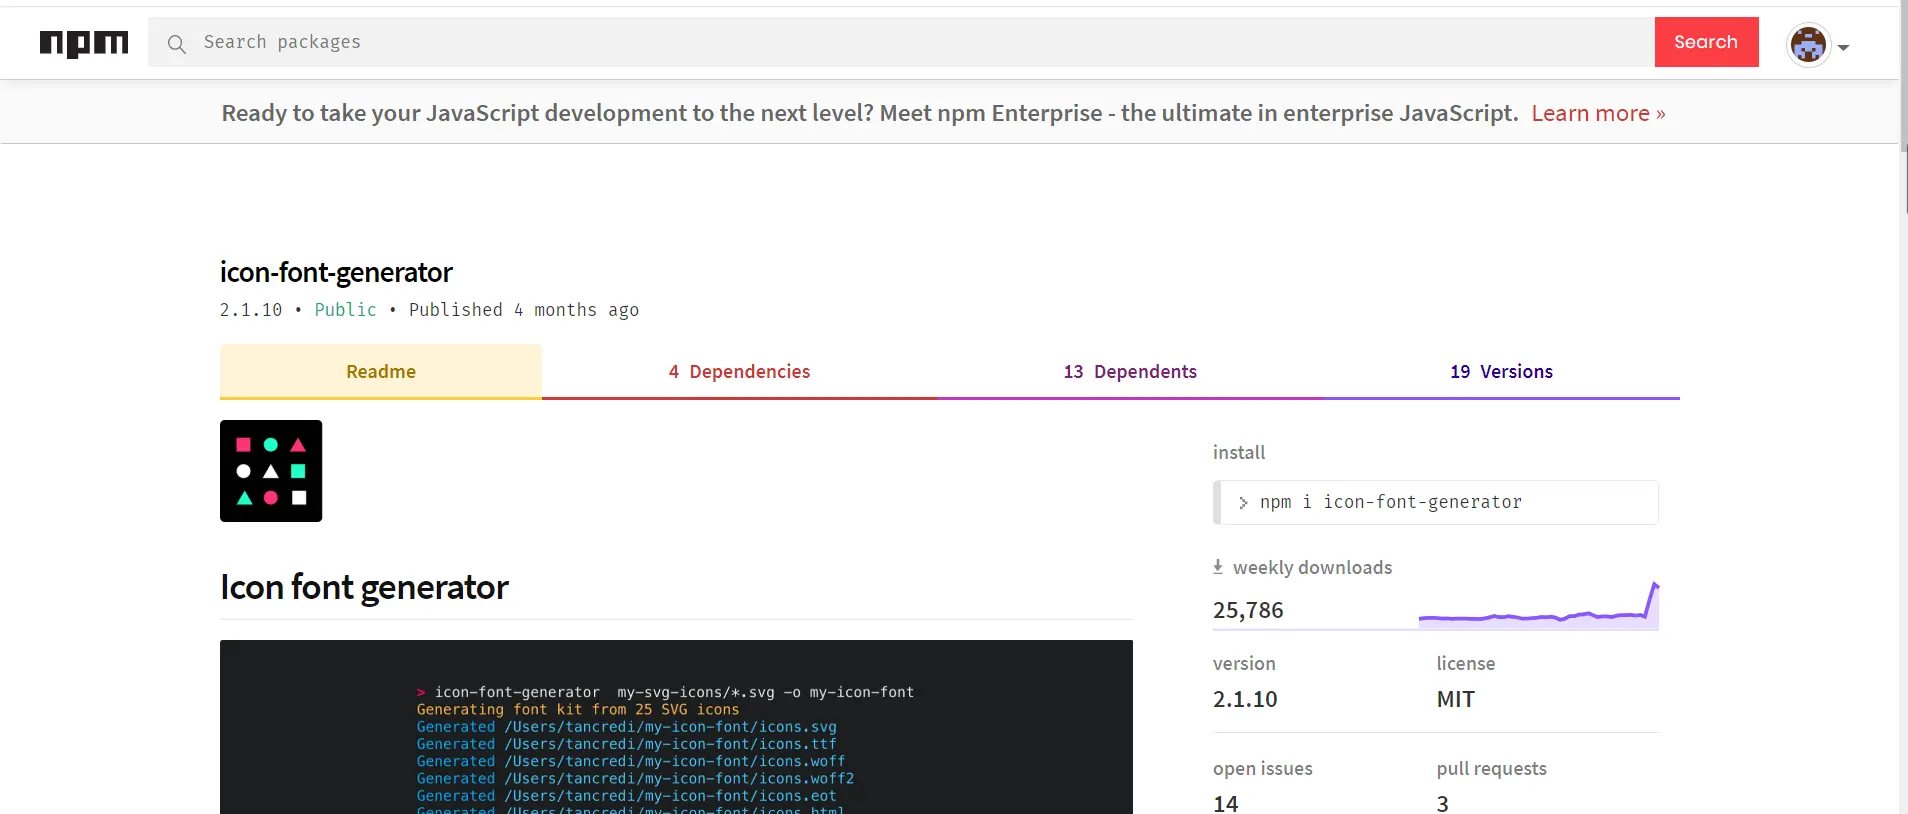Open the open issues count 14
1908x814 pixels.
pos(1226,803)
